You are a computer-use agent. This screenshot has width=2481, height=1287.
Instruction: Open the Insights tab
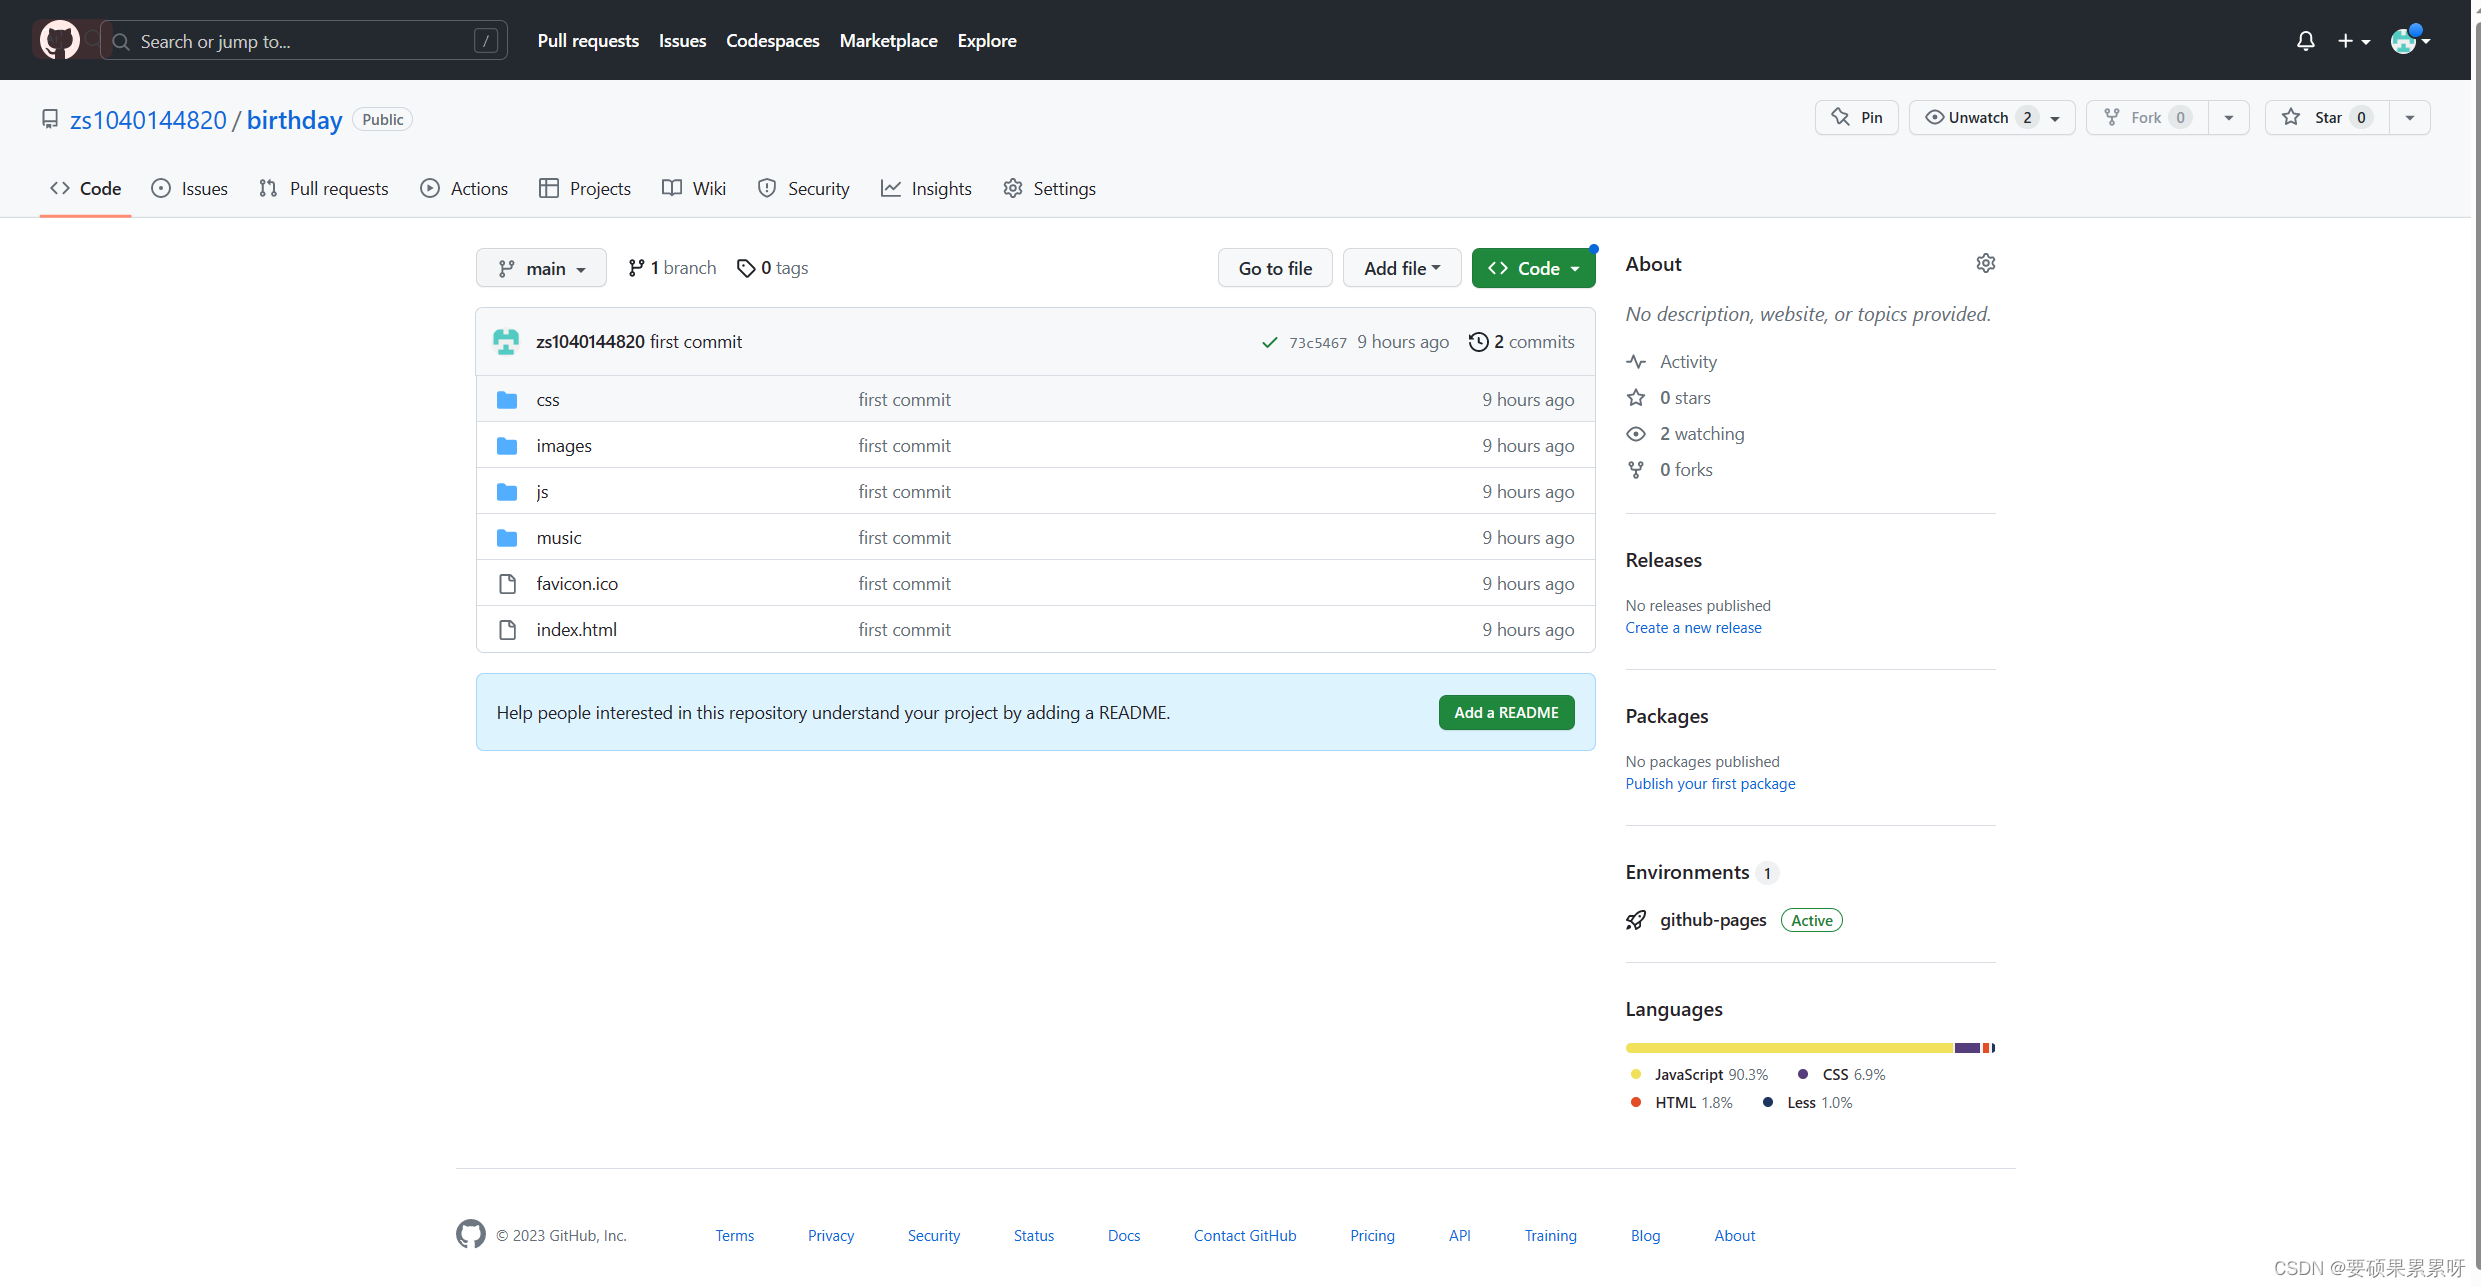click(x=926, y=188)
